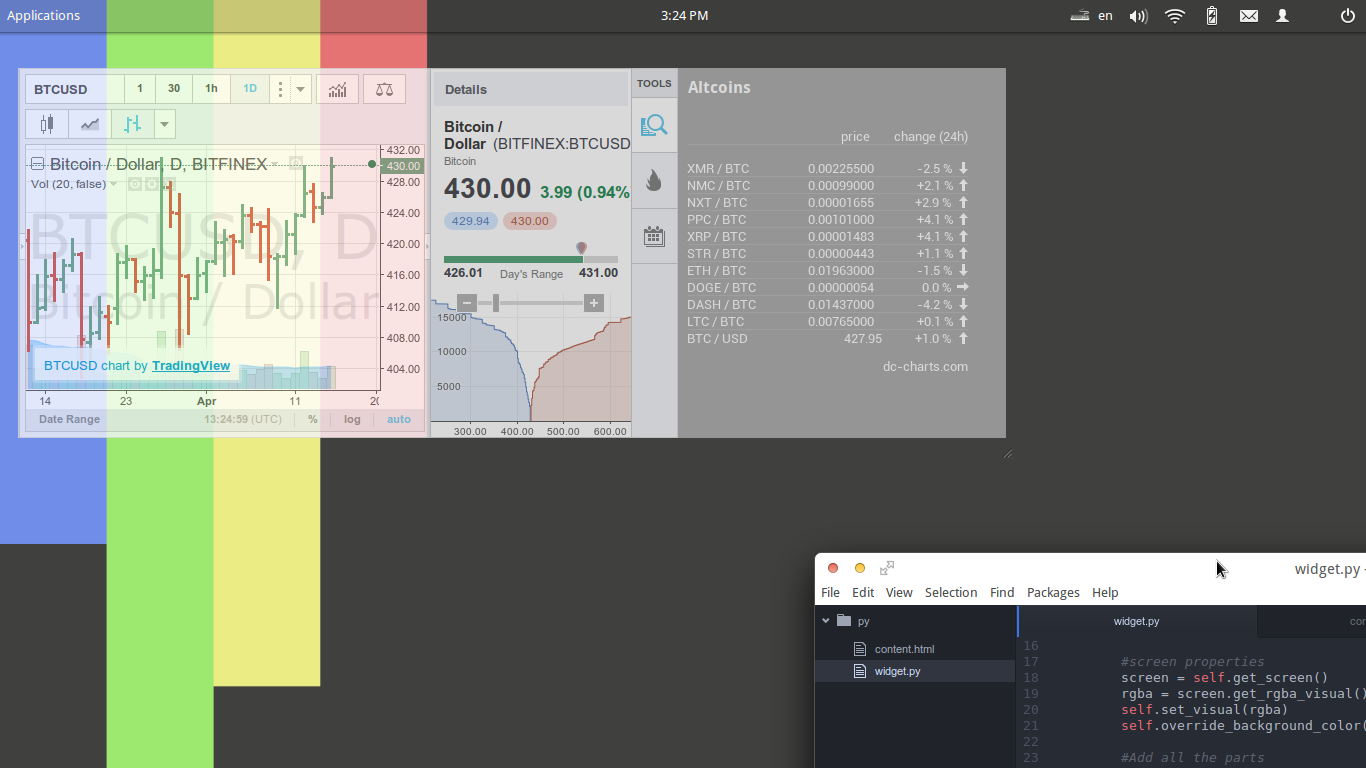Expand Bitcoin / Dollar legend dropdown
Viewport: 1366px width, 768px height.
click(x=275, y=164)
